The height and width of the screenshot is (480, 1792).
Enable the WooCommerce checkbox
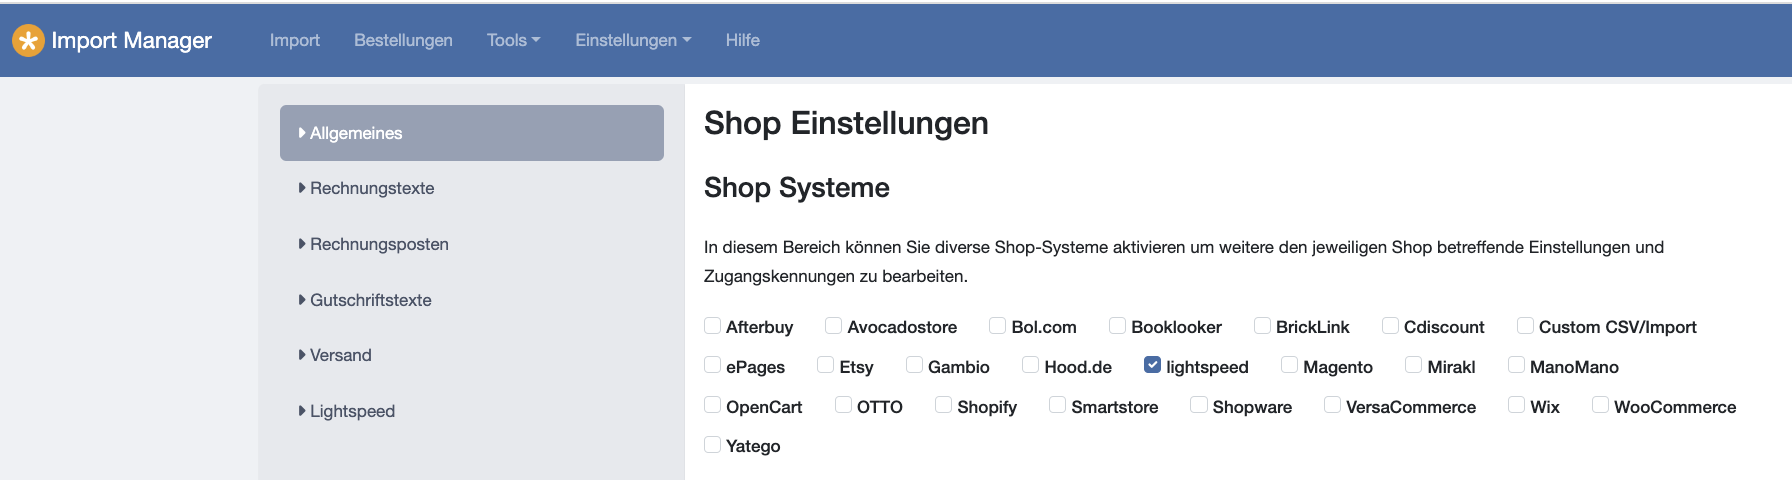[1600, 405]
